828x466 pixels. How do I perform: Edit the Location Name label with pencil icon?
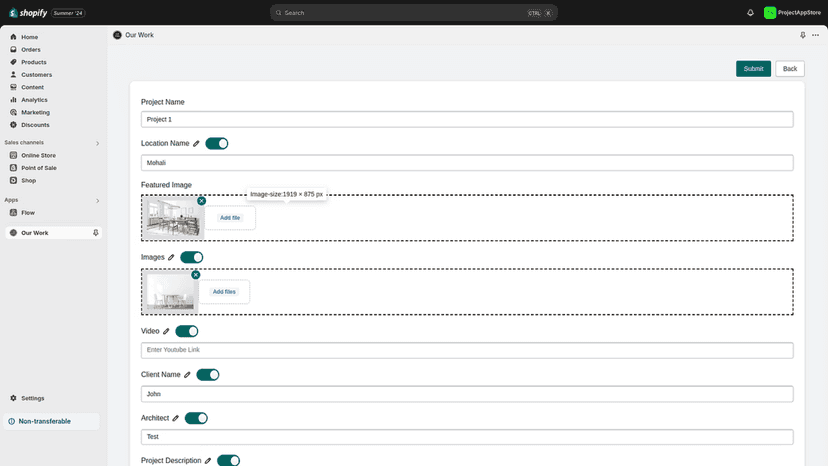pyautogui.click(x=196, y=143)
